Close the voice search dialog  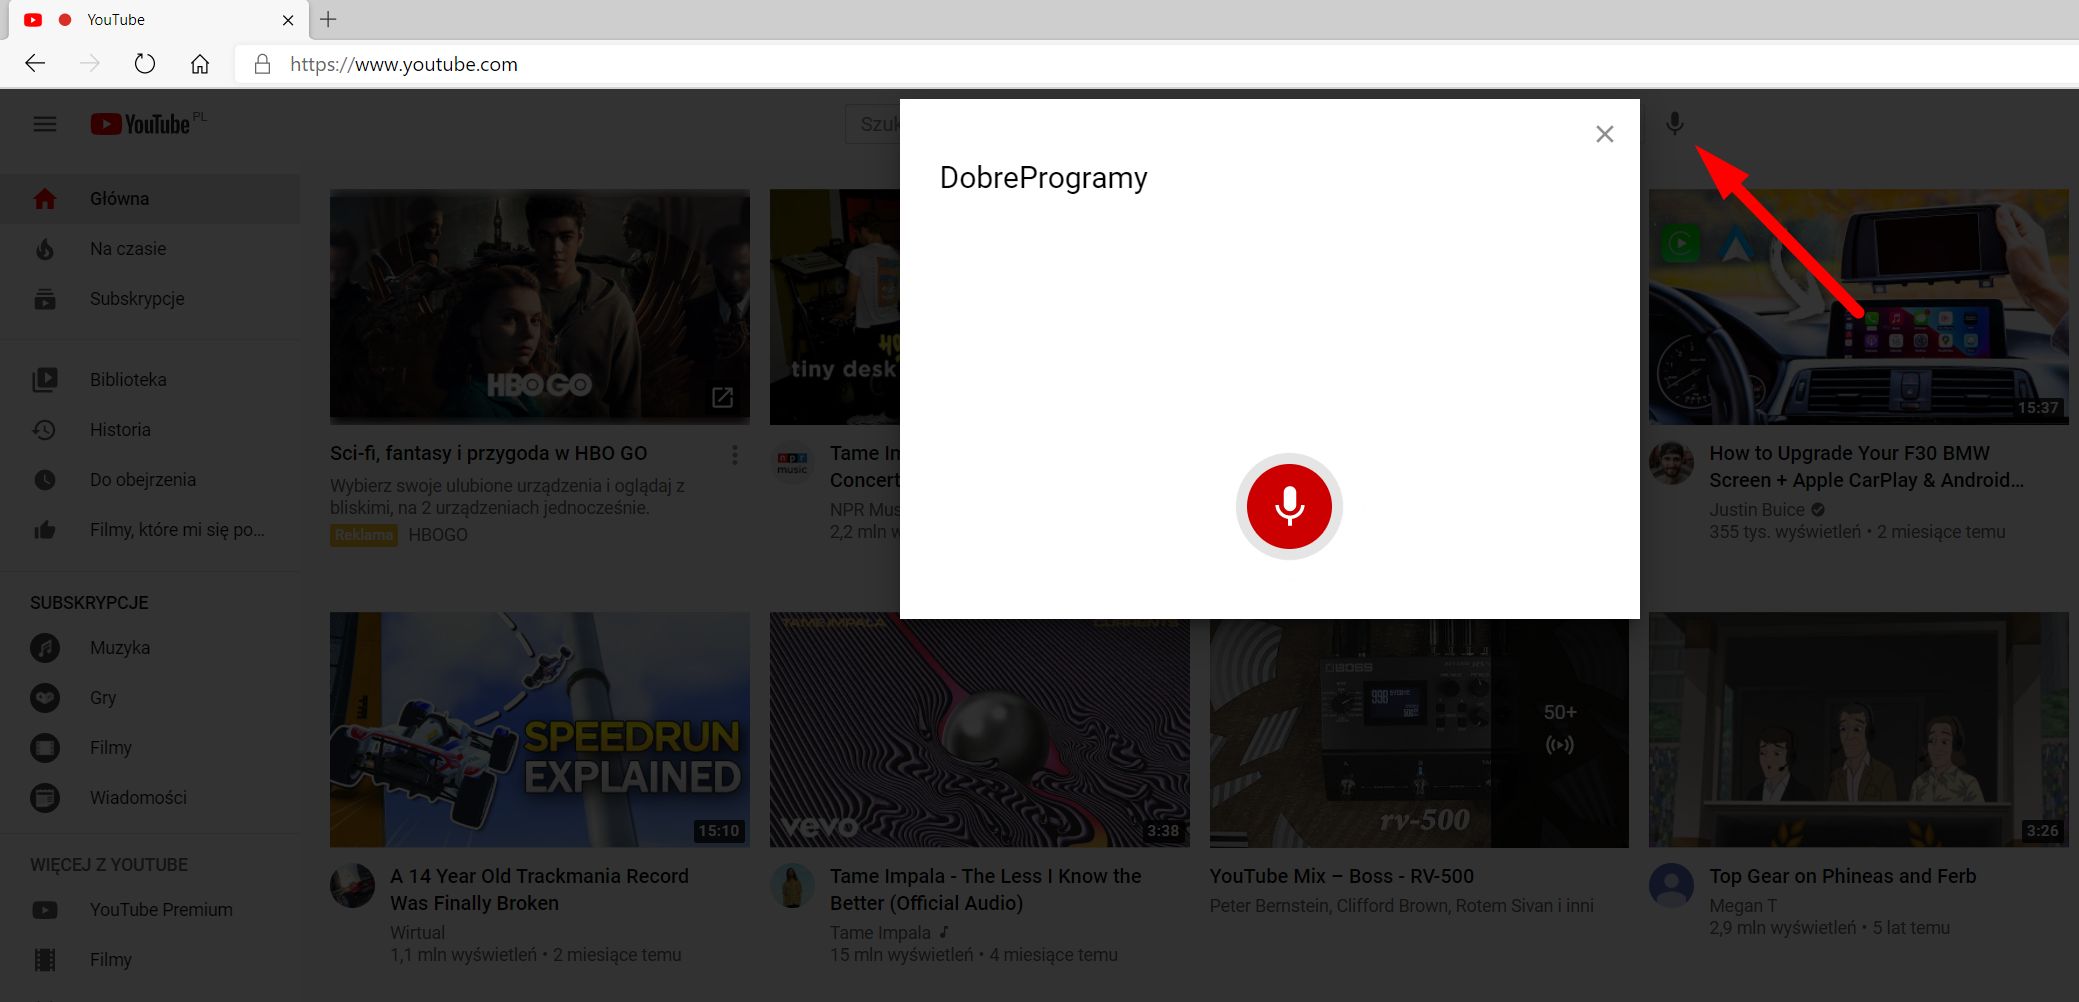[1604, 133]
